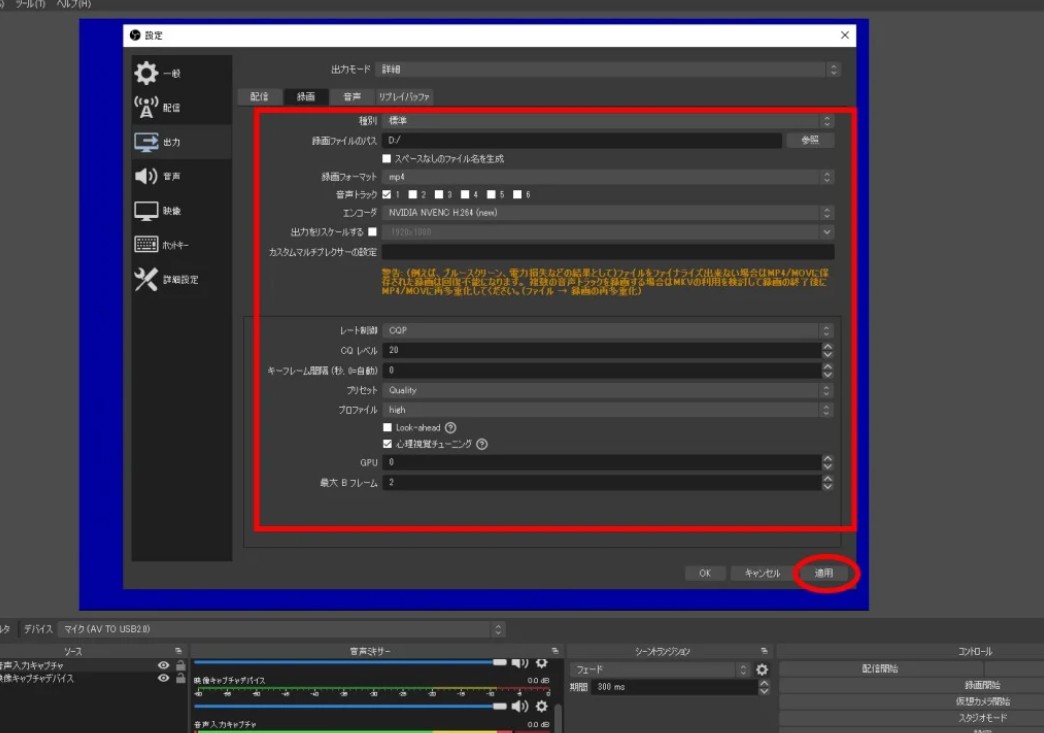This screenshot has height=733, width=1044.
Task: Click the 適用 (Apply) button
Action: 823,573
